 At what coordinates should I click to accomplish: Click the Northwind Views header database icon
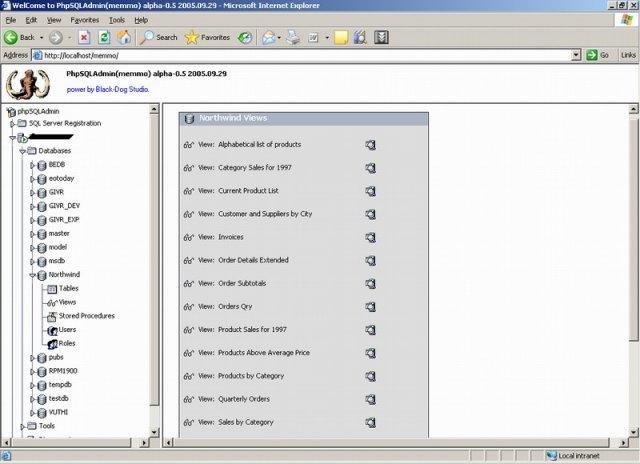(189, 119)
